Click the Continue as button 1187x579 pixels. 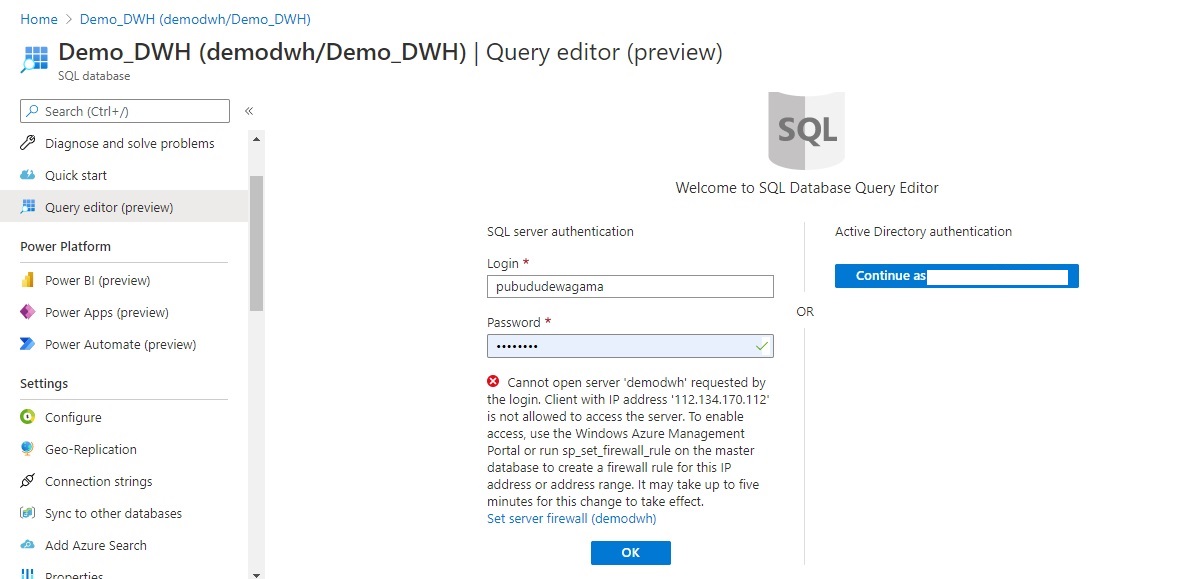(x=957, y=275)
